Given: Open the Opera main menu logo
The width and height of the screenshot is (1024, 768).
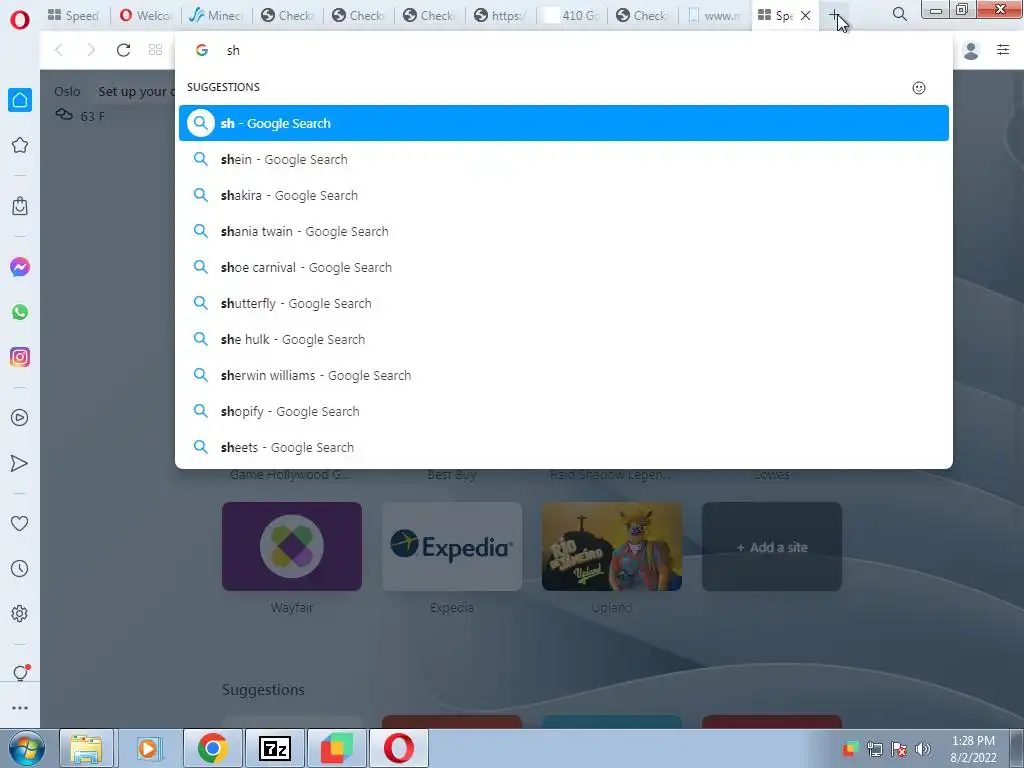Looking at the screenshot, I should 20,20.
